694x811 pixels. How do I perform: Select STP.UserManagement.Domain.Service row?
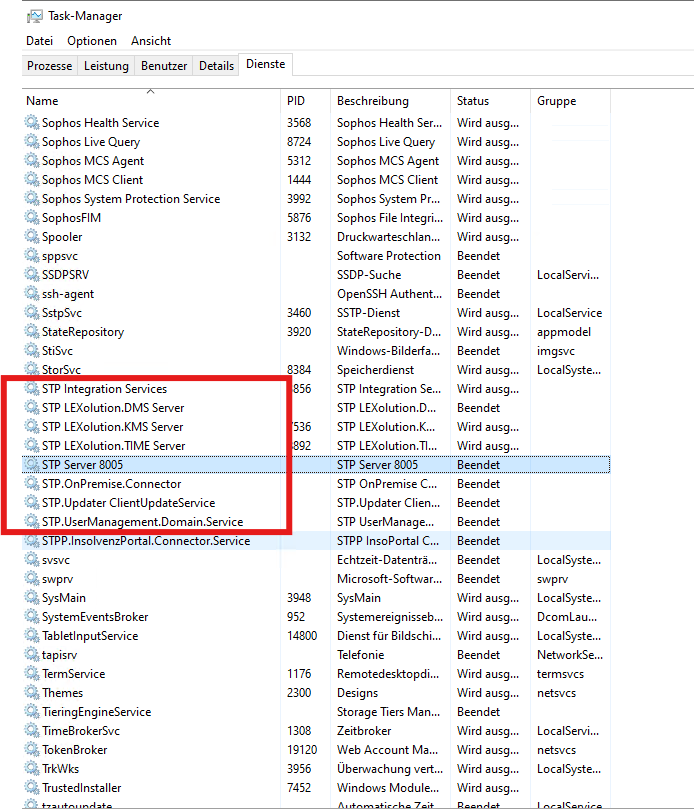pos(316,521)
